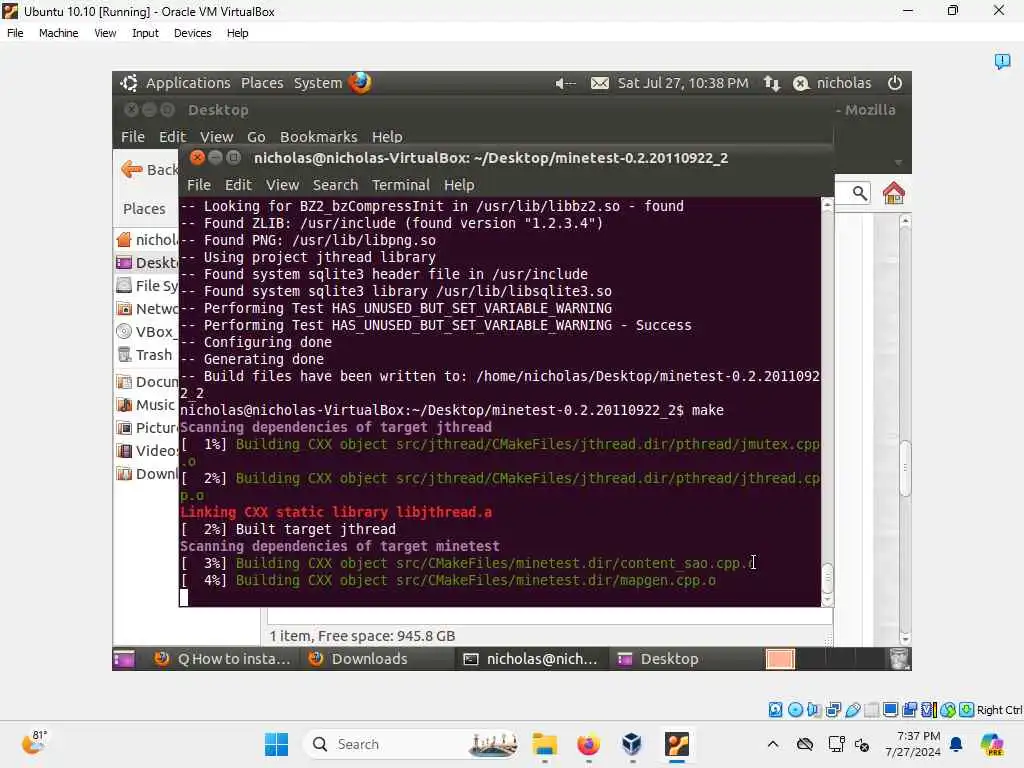Image resolution: width=1024 pixels, height=768 pixels.
Task: Click the Firefox window vertical scrollbar thumb
Action: [905, 469]
